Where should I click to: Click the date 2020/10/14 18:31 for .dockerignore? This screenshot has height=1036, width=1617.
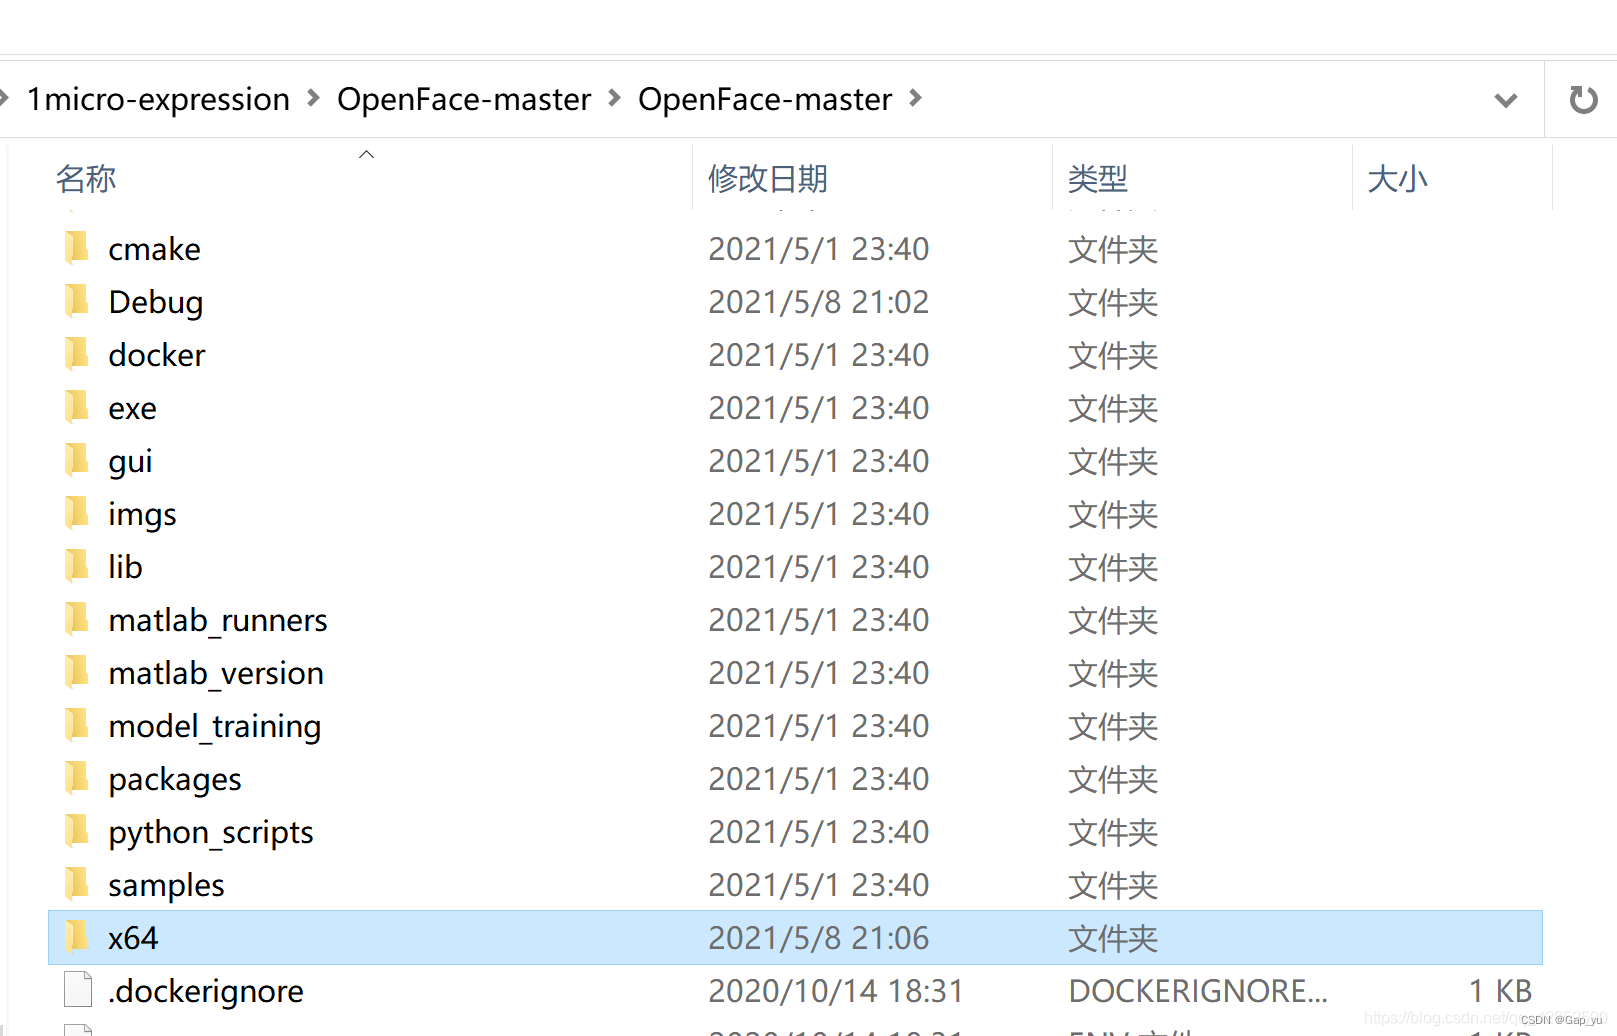[836, 991]
